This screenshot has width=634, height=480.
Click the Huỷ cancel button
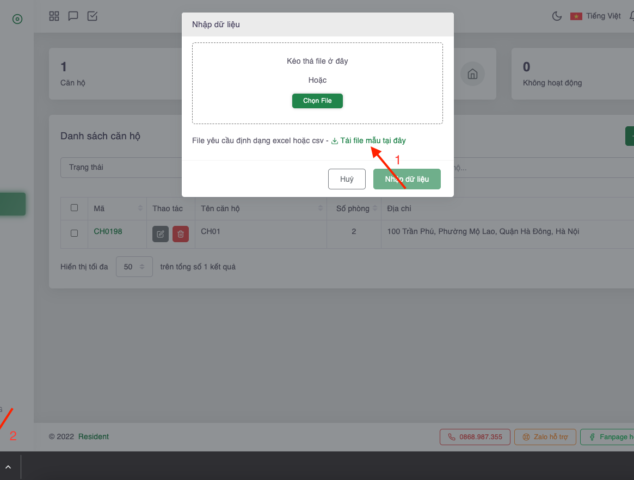(x=346, y=179)
